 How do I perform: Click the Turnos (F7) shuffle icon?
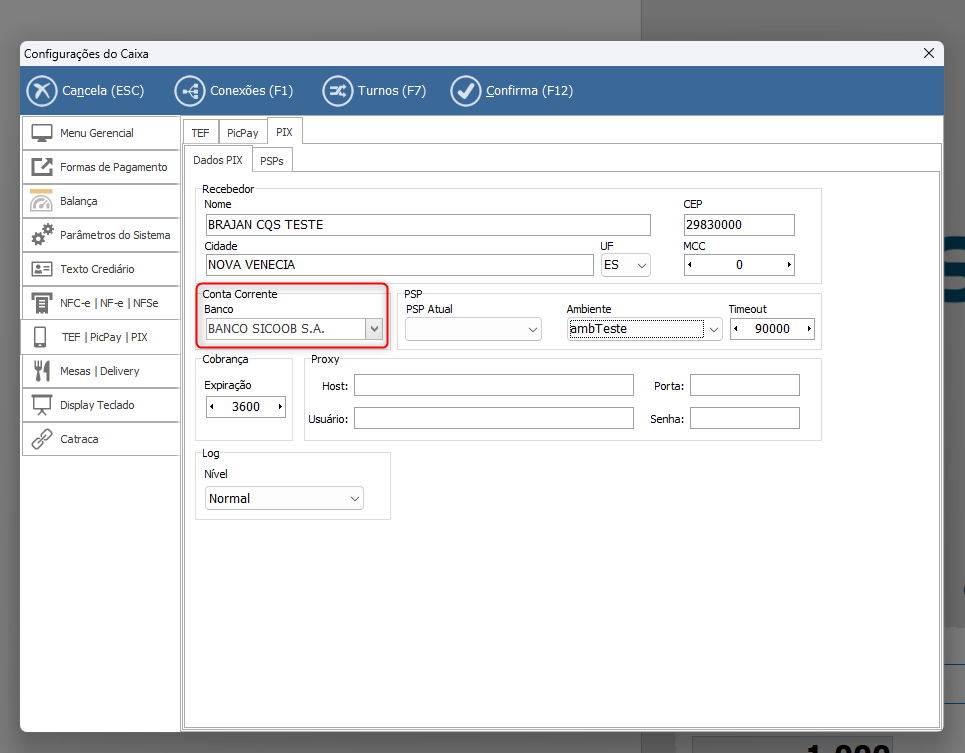[x=337, y=91]
